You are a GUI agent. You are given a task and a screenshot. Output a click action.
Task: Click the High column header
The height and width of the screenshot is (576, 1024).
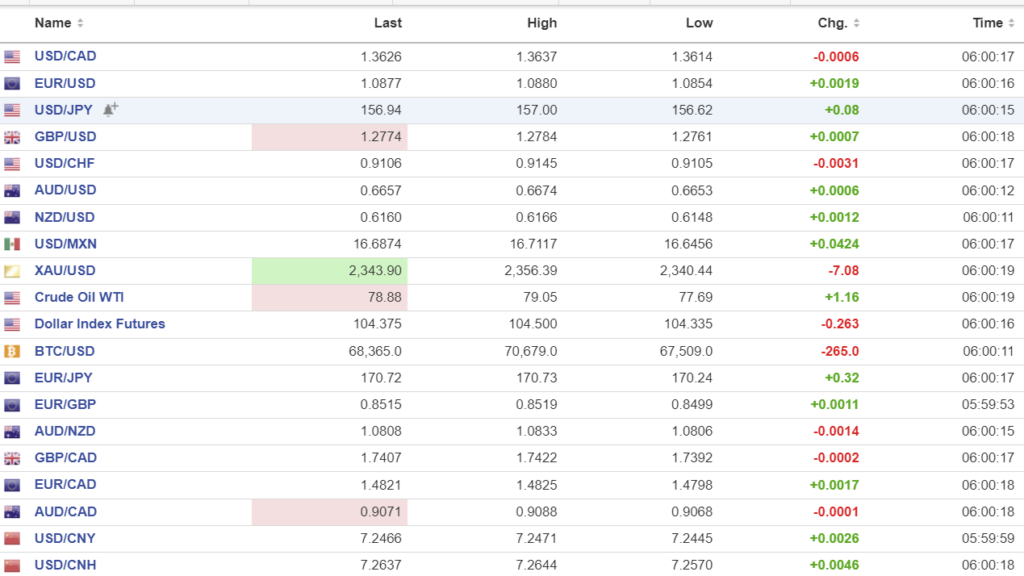click(x=542, y=23)
